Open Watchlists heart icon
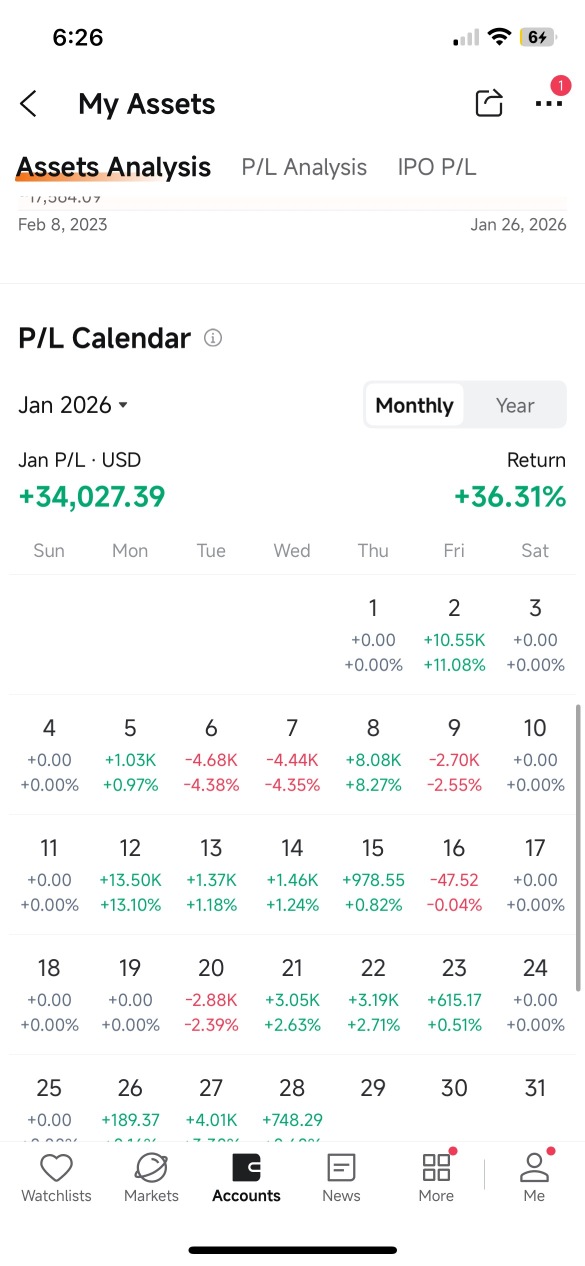 click(56, 1168)
